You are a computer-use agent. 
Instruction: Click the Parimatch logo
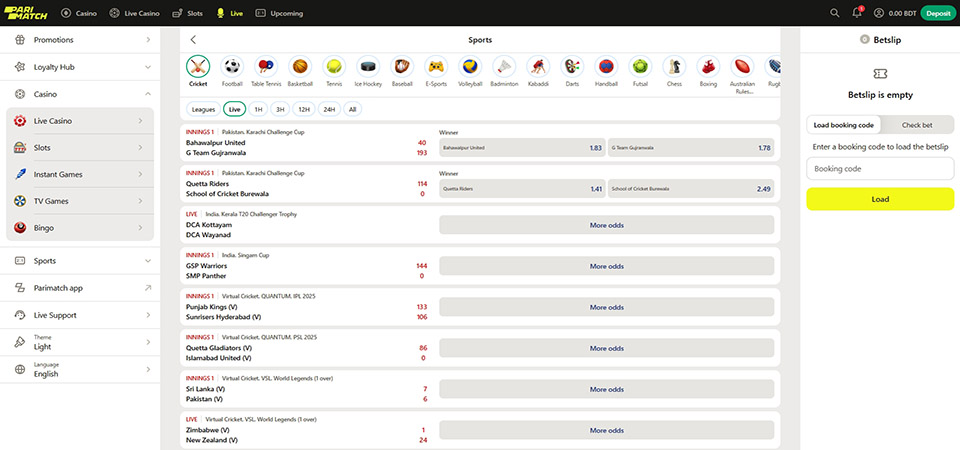(x=26, y=13)
